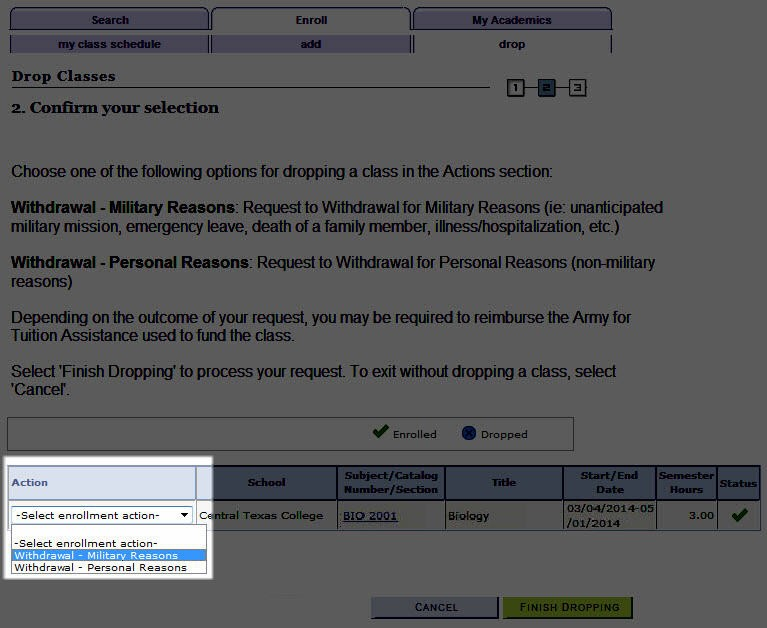
Task: Click the Cancel button
Action: pos(435,607)
